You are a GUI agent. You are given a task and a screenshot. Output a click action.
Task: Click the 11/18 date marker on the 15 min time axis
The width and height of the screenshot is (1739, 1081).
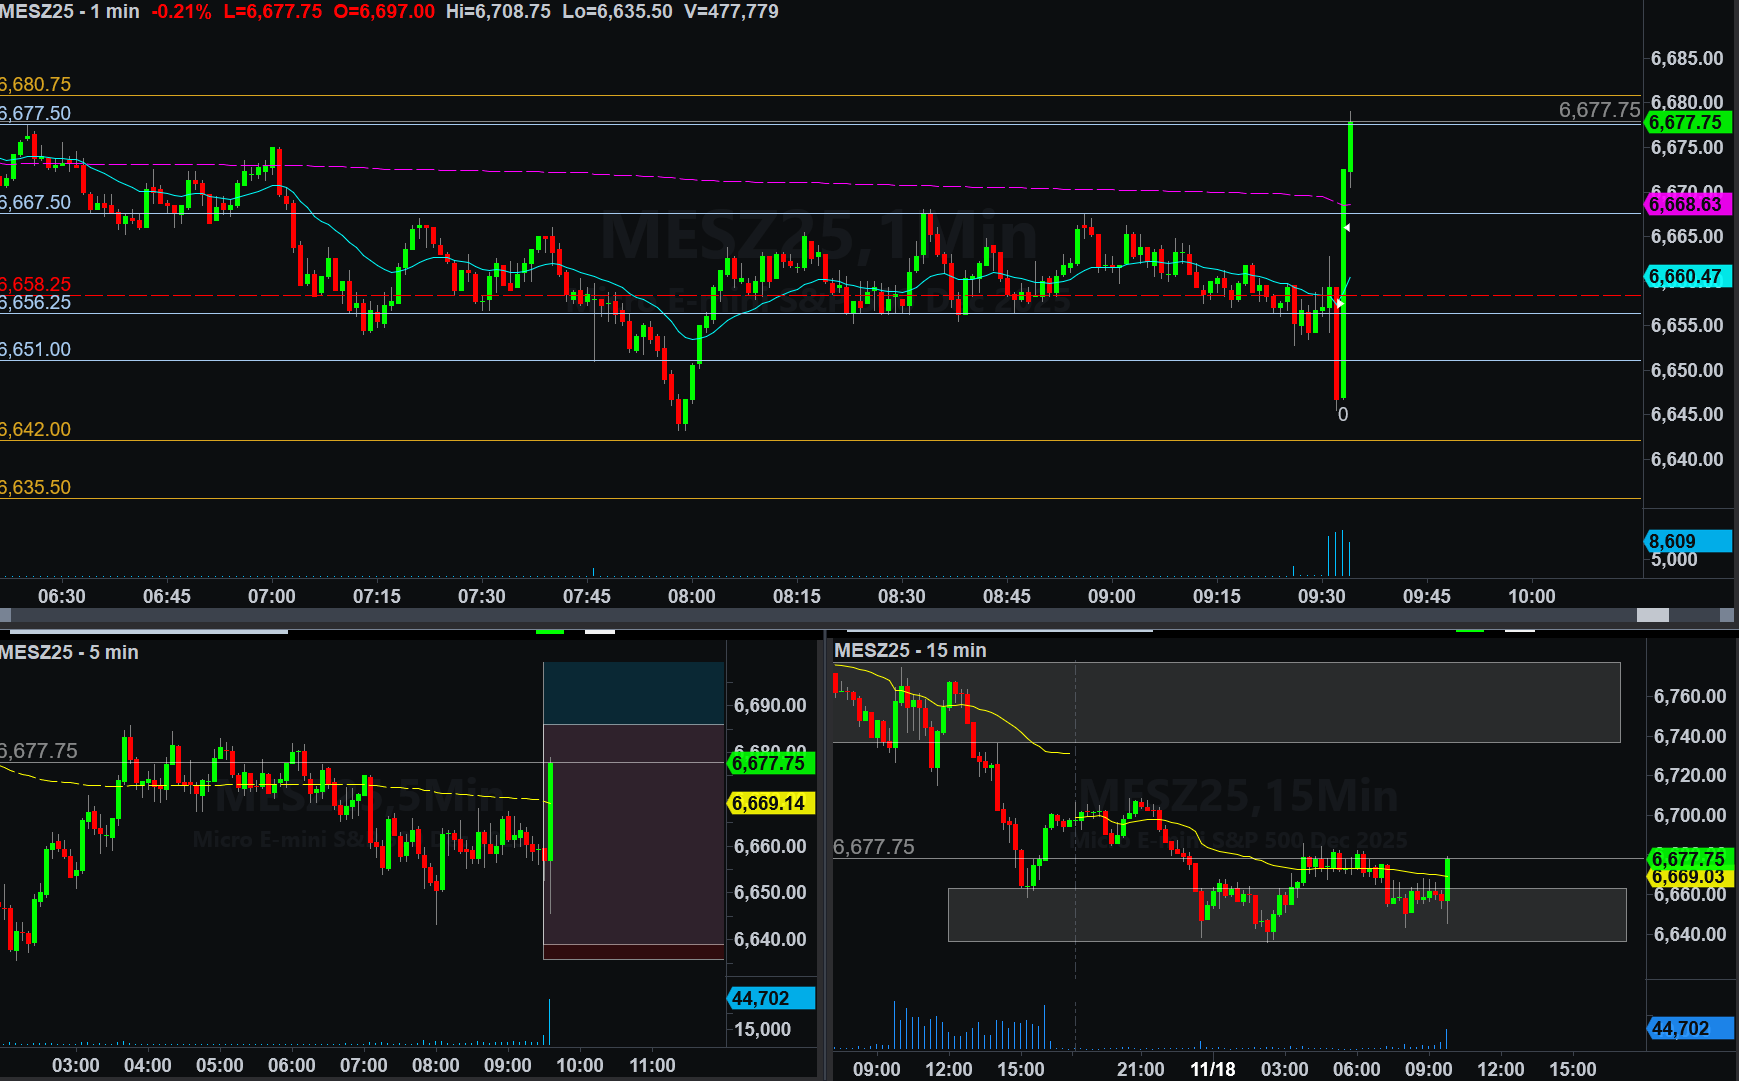pos(1212,1069)
